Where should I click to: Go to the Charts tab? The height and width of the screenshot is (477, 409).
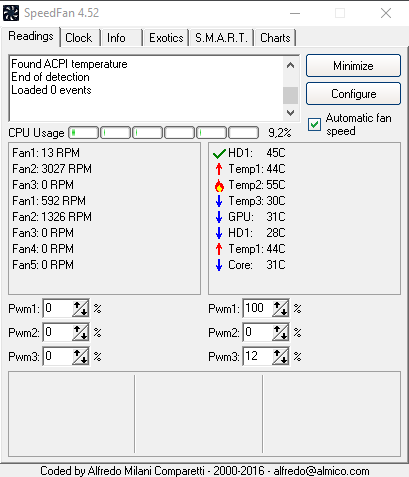coord(275,38)
